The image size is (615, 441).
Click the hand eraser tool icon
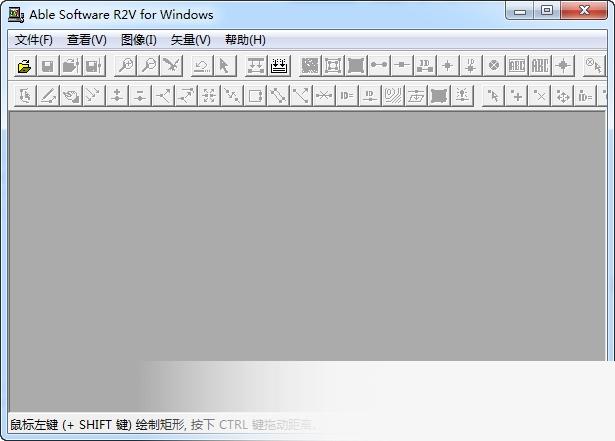tap(71, 96)
